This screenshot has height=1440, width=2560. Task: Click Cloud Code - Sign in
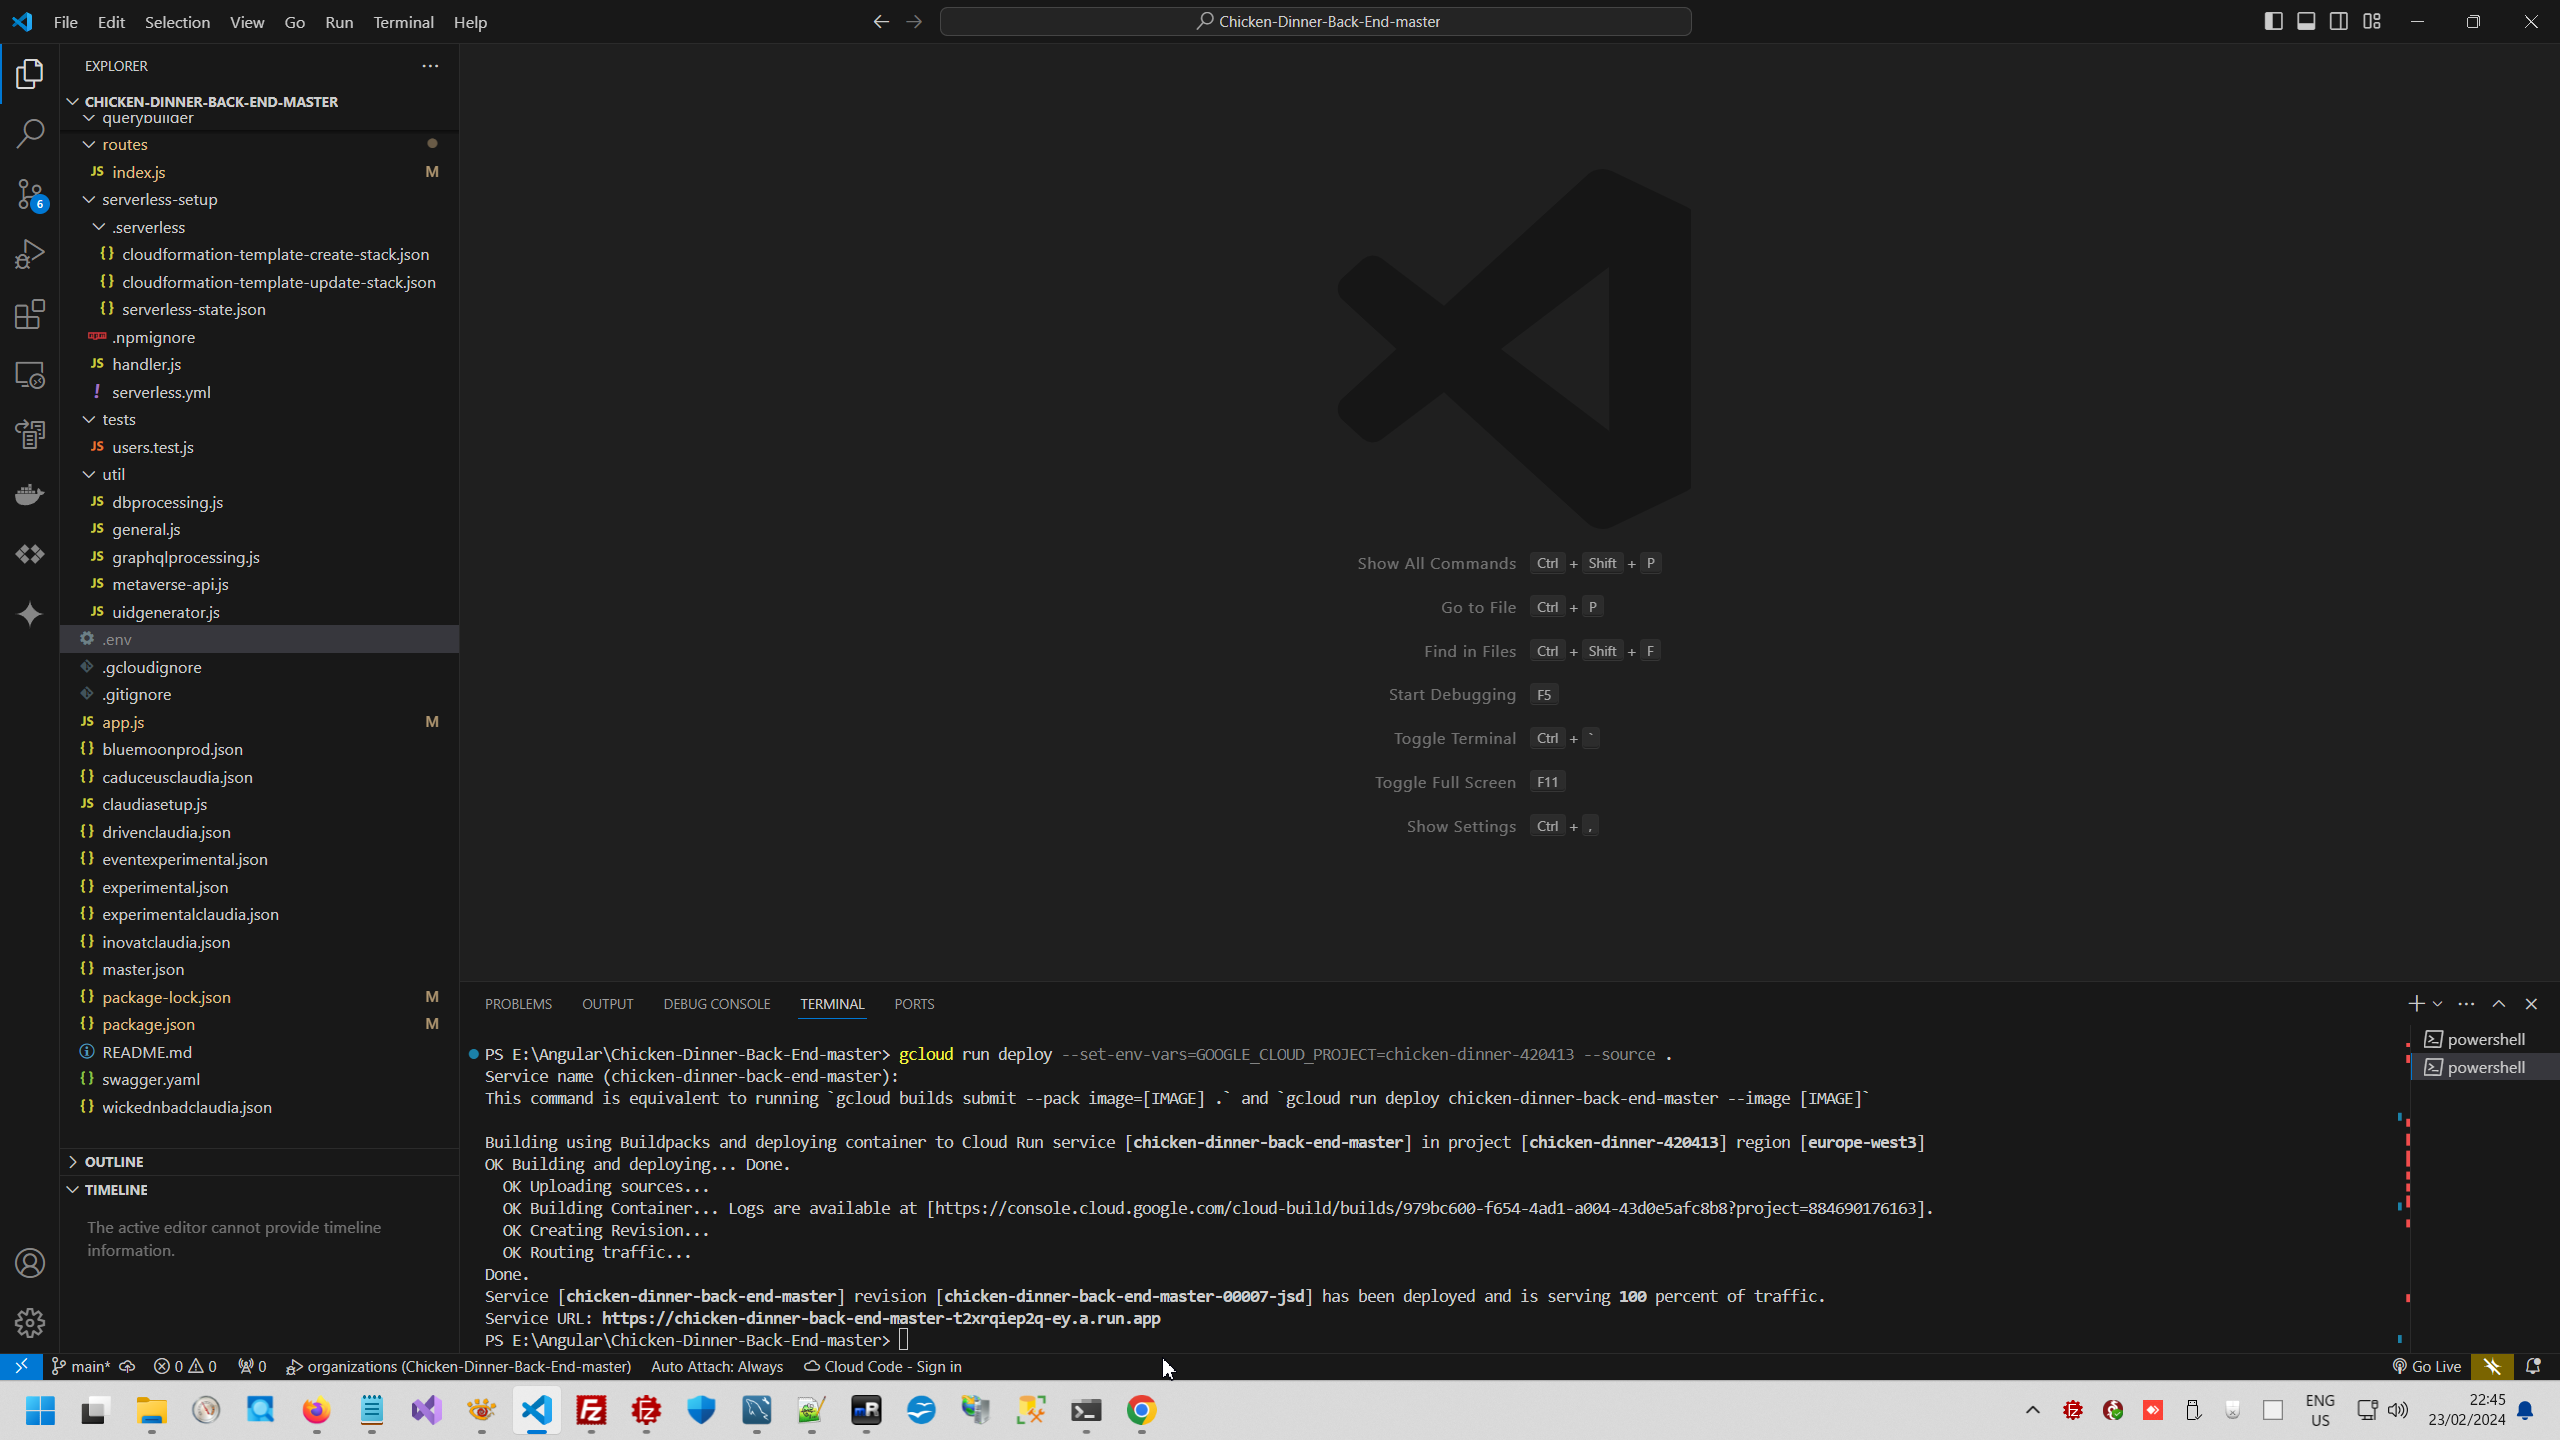pyautogui.click(x=882, y=1366)
